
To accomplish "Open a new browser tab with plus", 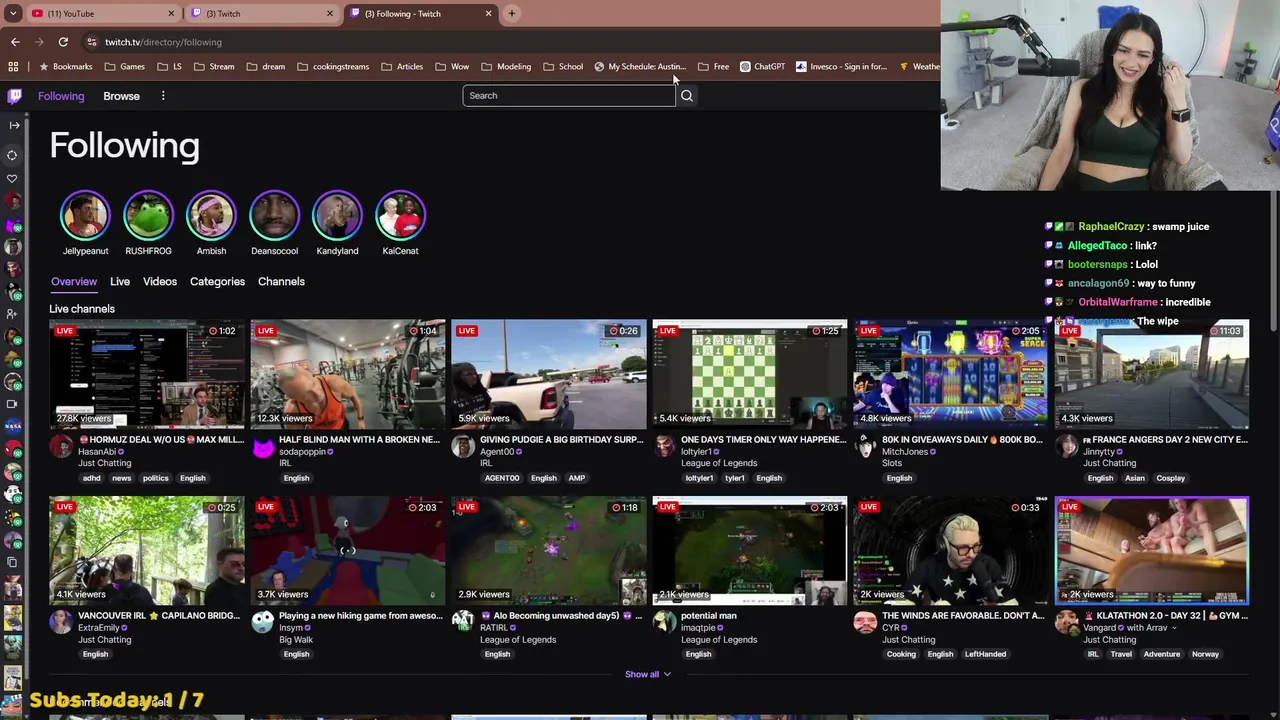I will [x=512, y=13].
